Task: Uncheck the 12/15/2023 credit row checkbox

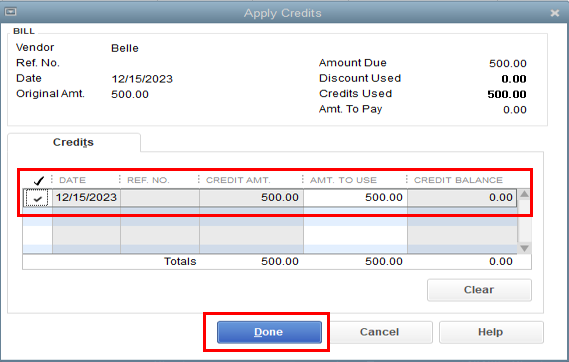Action: pyautogui.click(x=37, y=198)
